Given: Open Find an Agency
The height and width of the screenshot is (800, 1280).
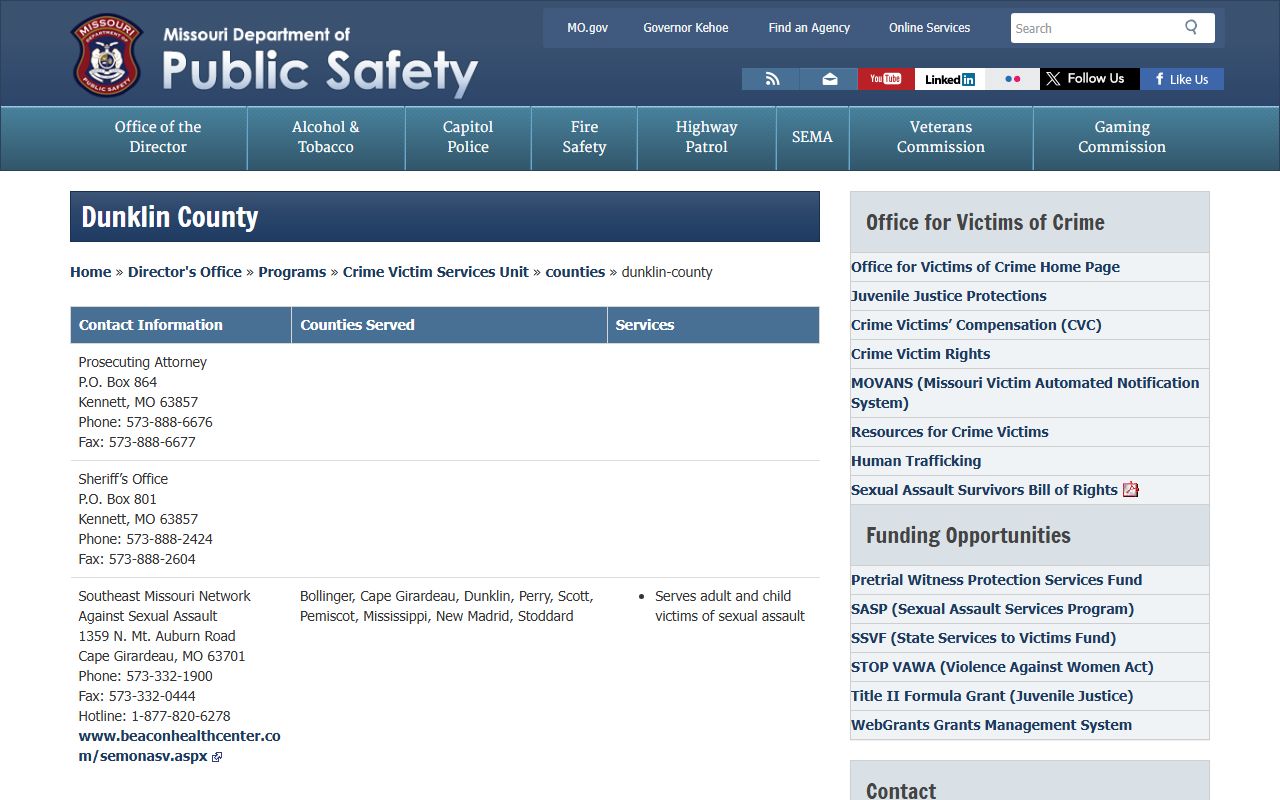Looking at the screenshot, I should point(809,28).
